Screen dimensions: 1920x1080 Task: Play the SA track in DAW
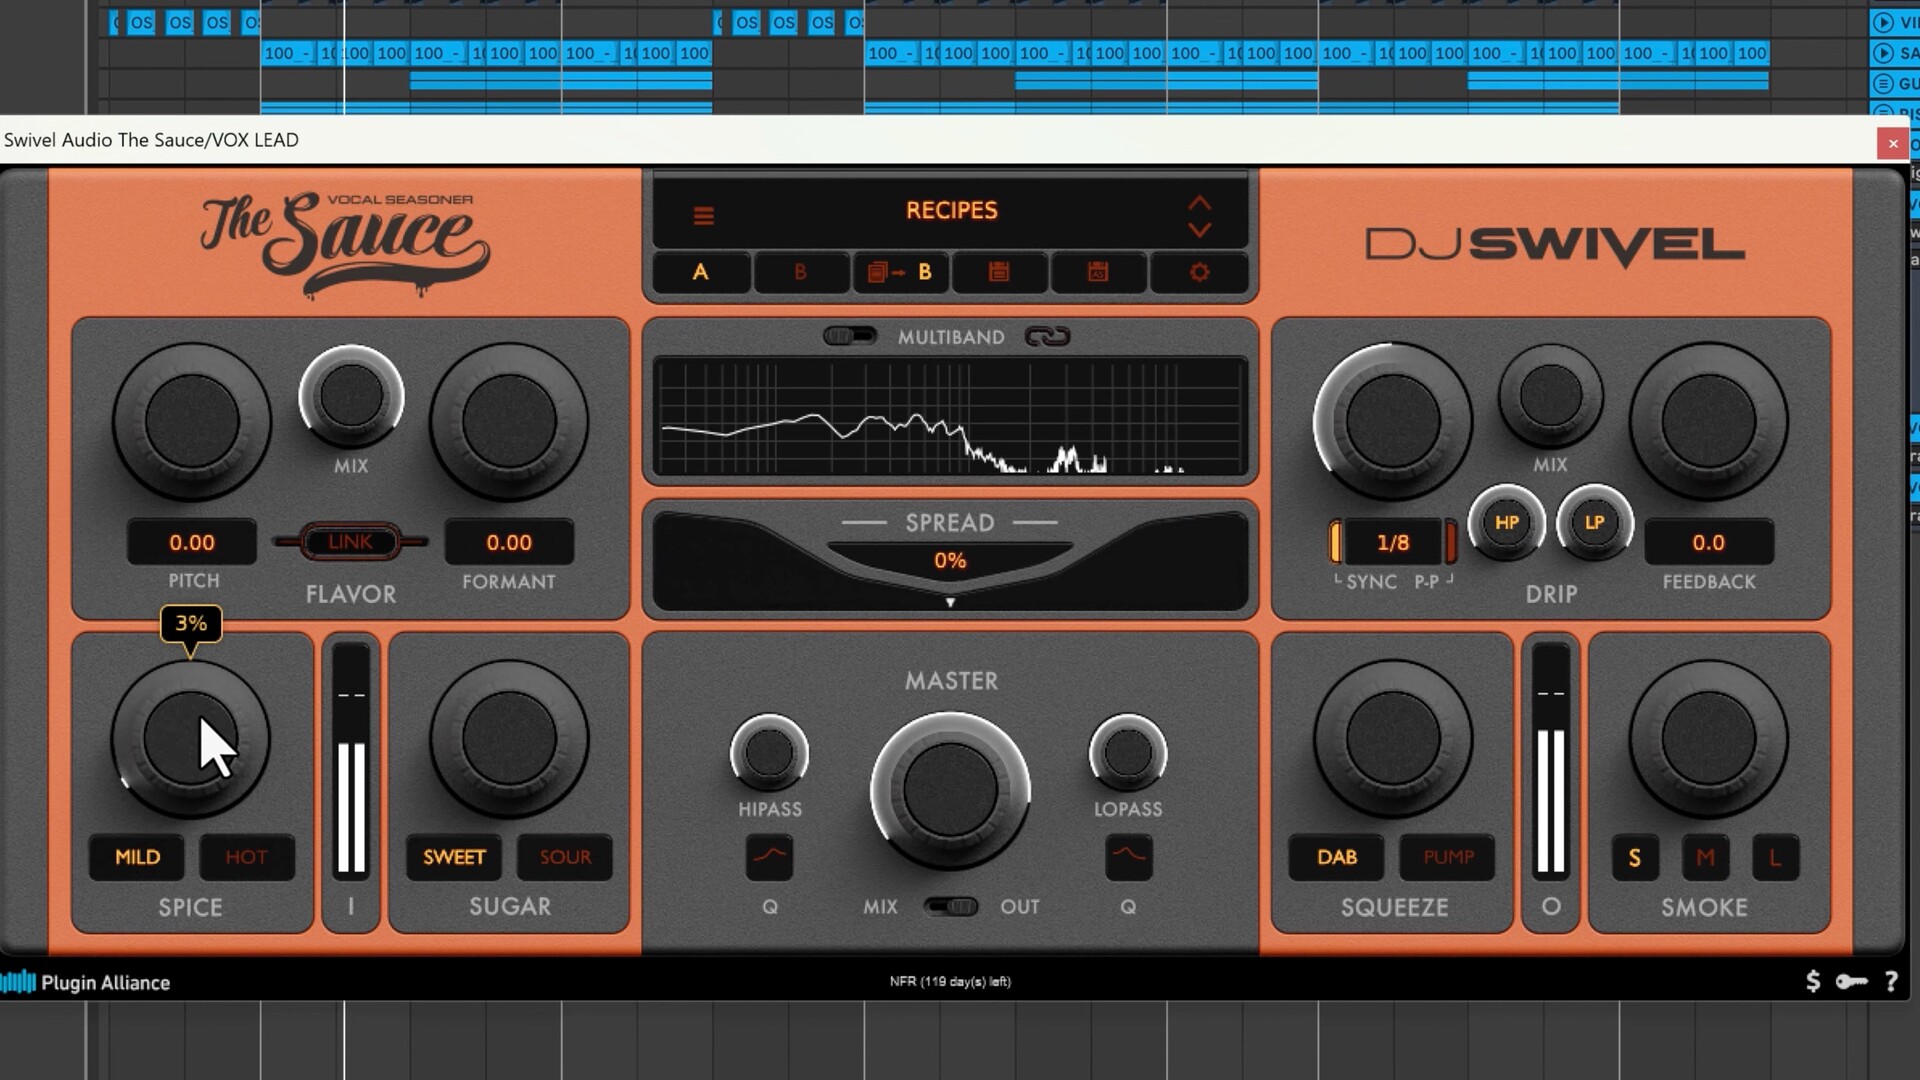pyautogui.click(x=1883, y=53)
